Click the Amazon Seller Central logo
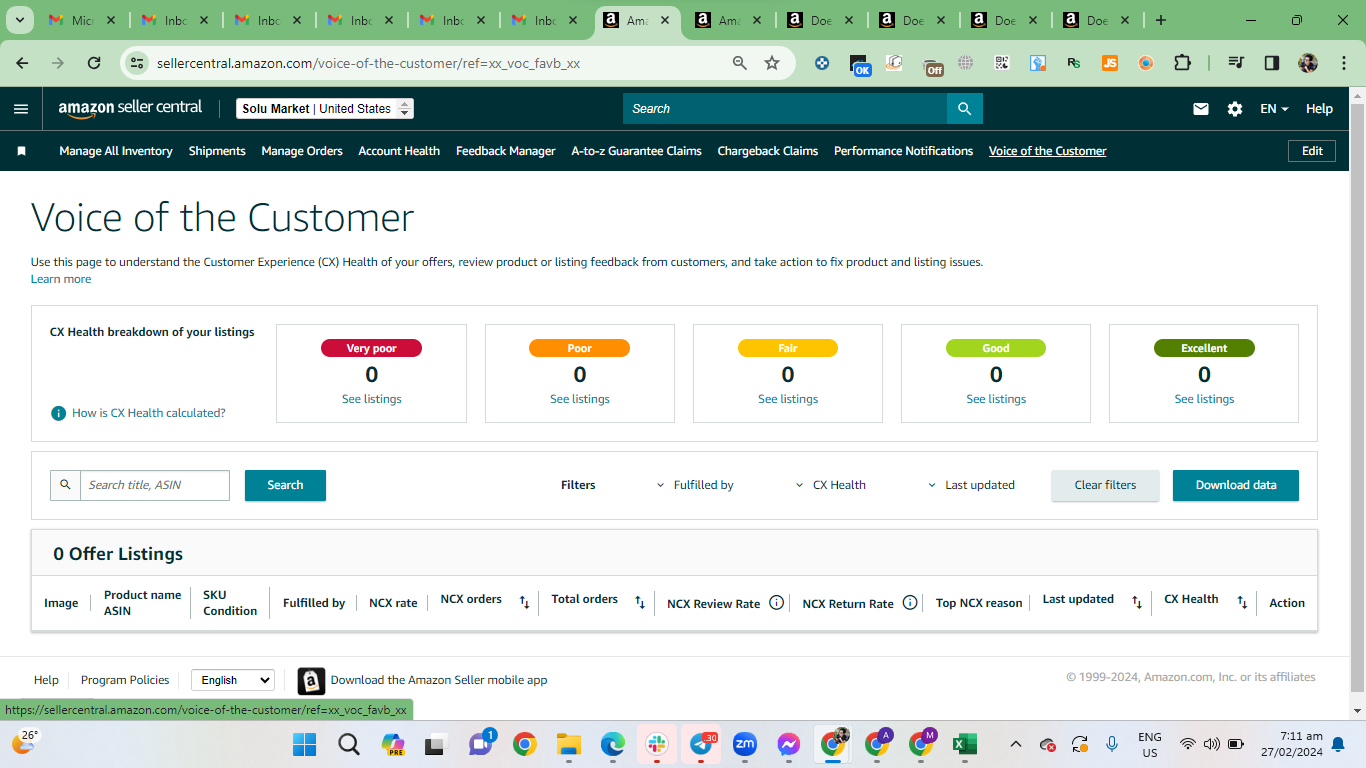 pyautogui.click(x=130, y=108)
